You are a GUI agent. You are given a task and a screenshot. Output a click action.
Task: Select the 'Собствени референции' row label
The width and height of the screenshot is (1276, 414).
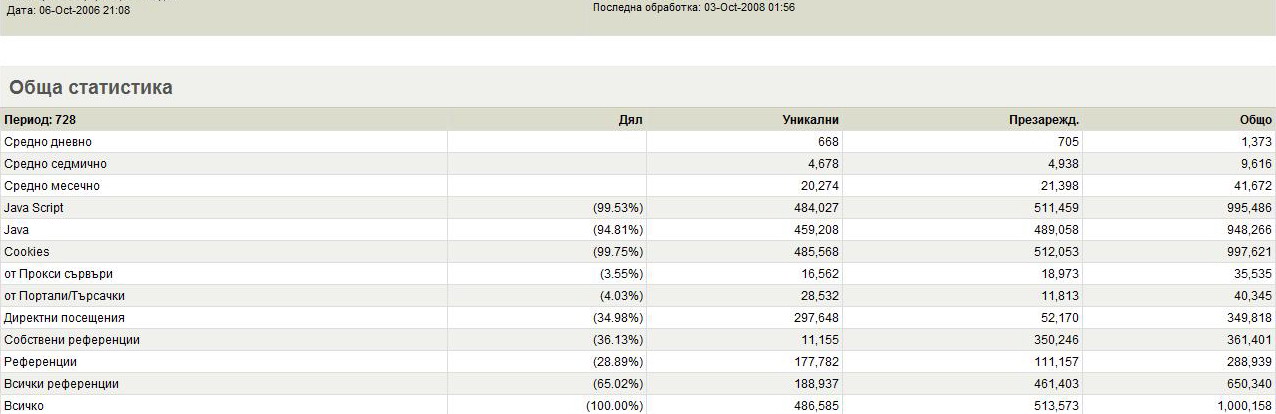click(x=72, y=340)
